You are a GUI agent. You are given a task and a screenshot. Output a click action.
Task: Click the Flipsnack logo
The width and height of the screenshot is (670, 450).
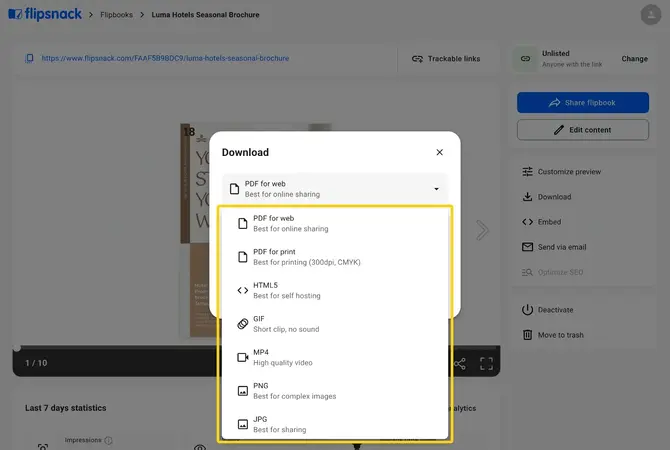tap(45, 14)
